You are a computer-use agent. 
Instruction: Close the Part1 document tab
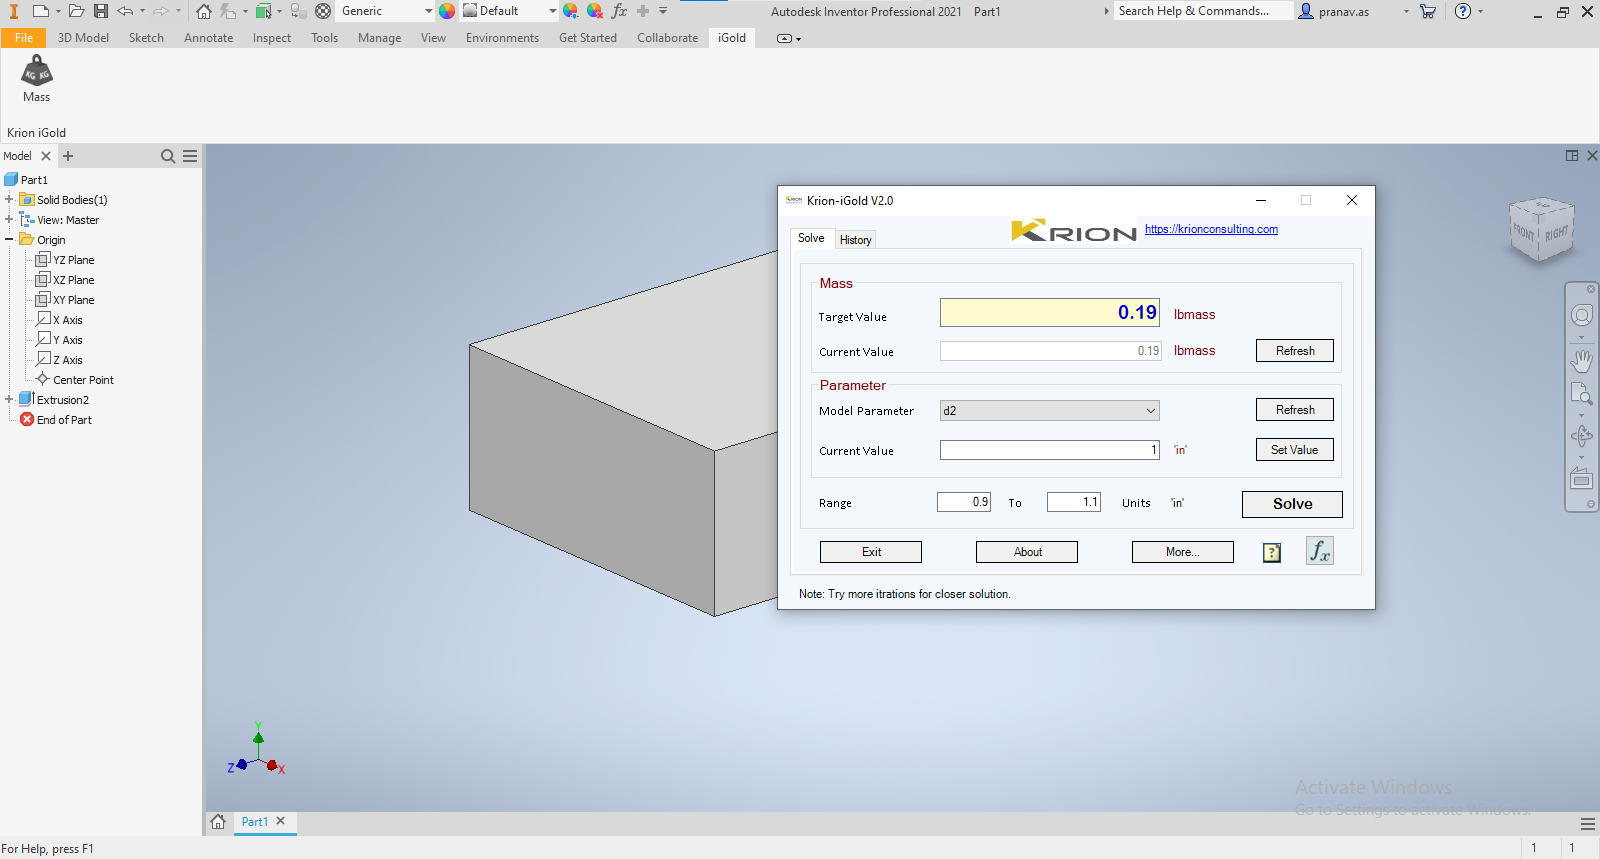click(281, 821)
